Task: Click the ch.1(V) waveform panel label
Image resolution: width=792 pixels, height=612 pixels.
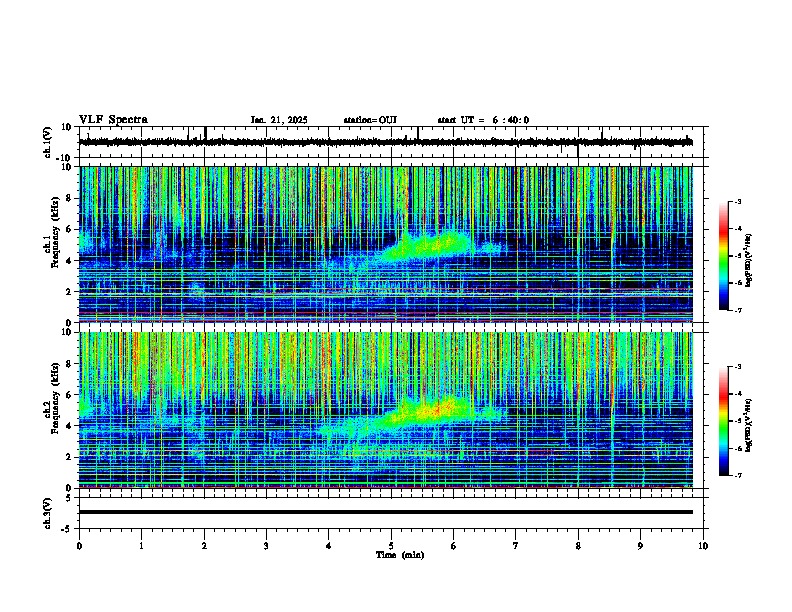Action: pos(48,142)
